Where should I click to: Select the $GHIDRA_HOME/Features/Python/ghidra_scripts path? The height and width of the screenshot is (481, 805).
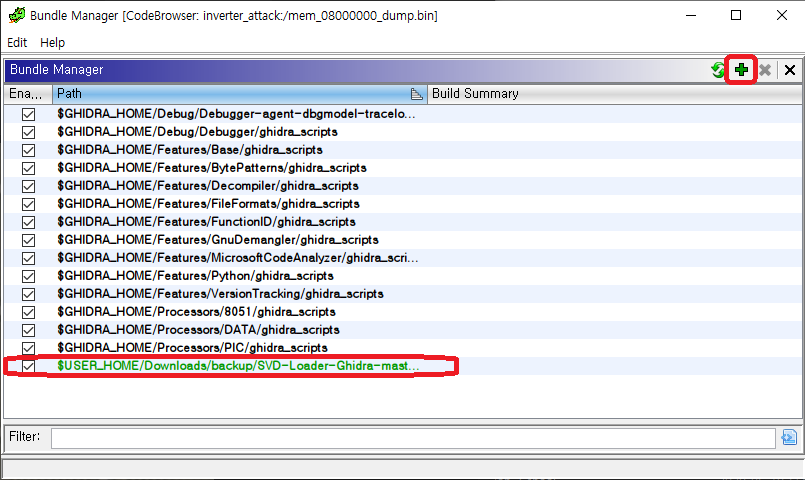coord(195,276)
